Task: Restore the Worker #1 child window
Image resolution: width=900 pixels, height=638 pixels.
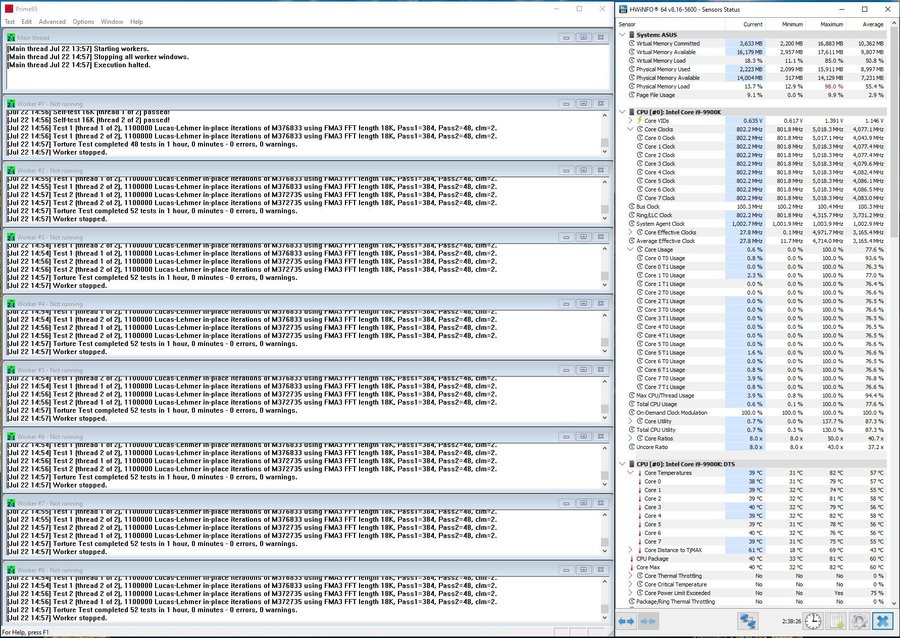Action: pyautogui.click(x=583, y=104)
